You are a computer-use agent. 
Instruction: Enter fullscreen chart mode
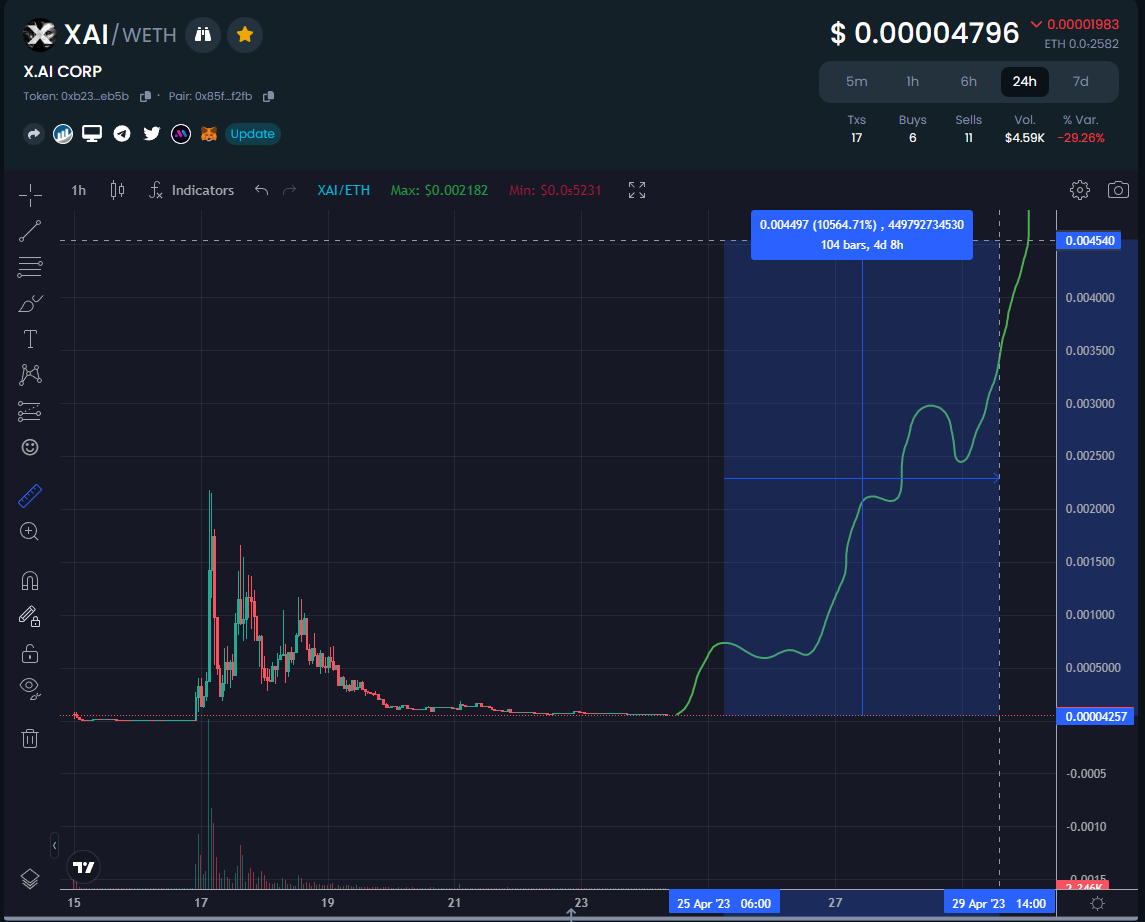tap(637, 191)
